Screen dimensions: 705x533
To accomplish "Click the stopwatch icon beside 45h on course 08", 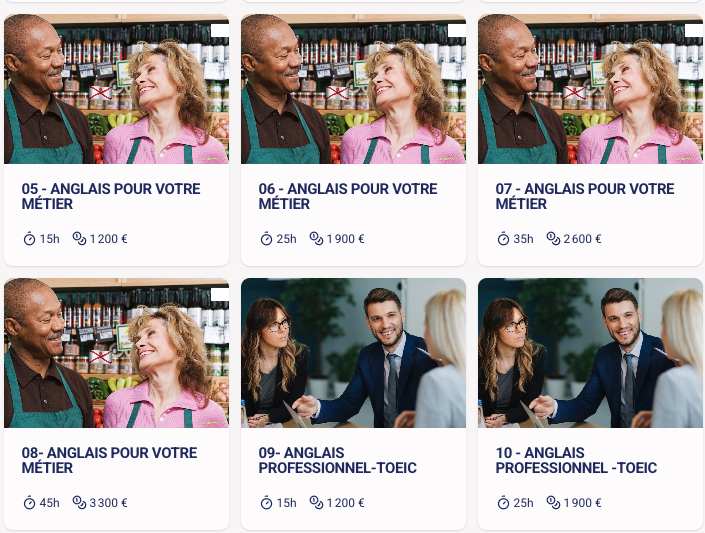I will [29, 502].
